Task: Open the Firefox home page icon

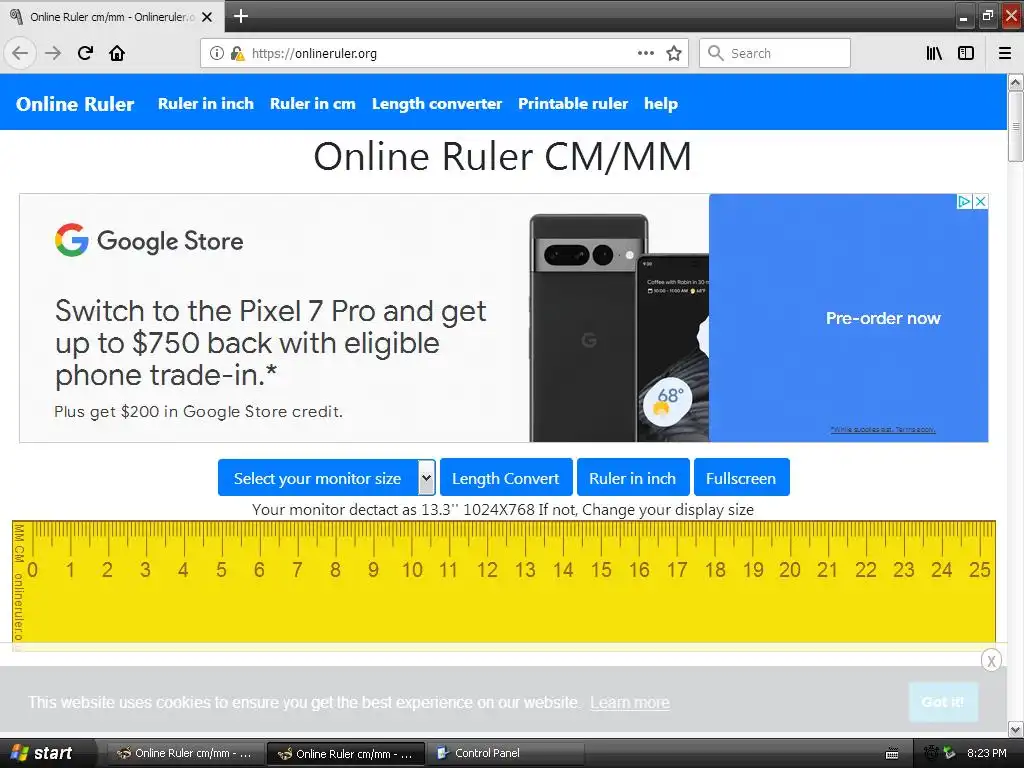Action: [117, 53]
